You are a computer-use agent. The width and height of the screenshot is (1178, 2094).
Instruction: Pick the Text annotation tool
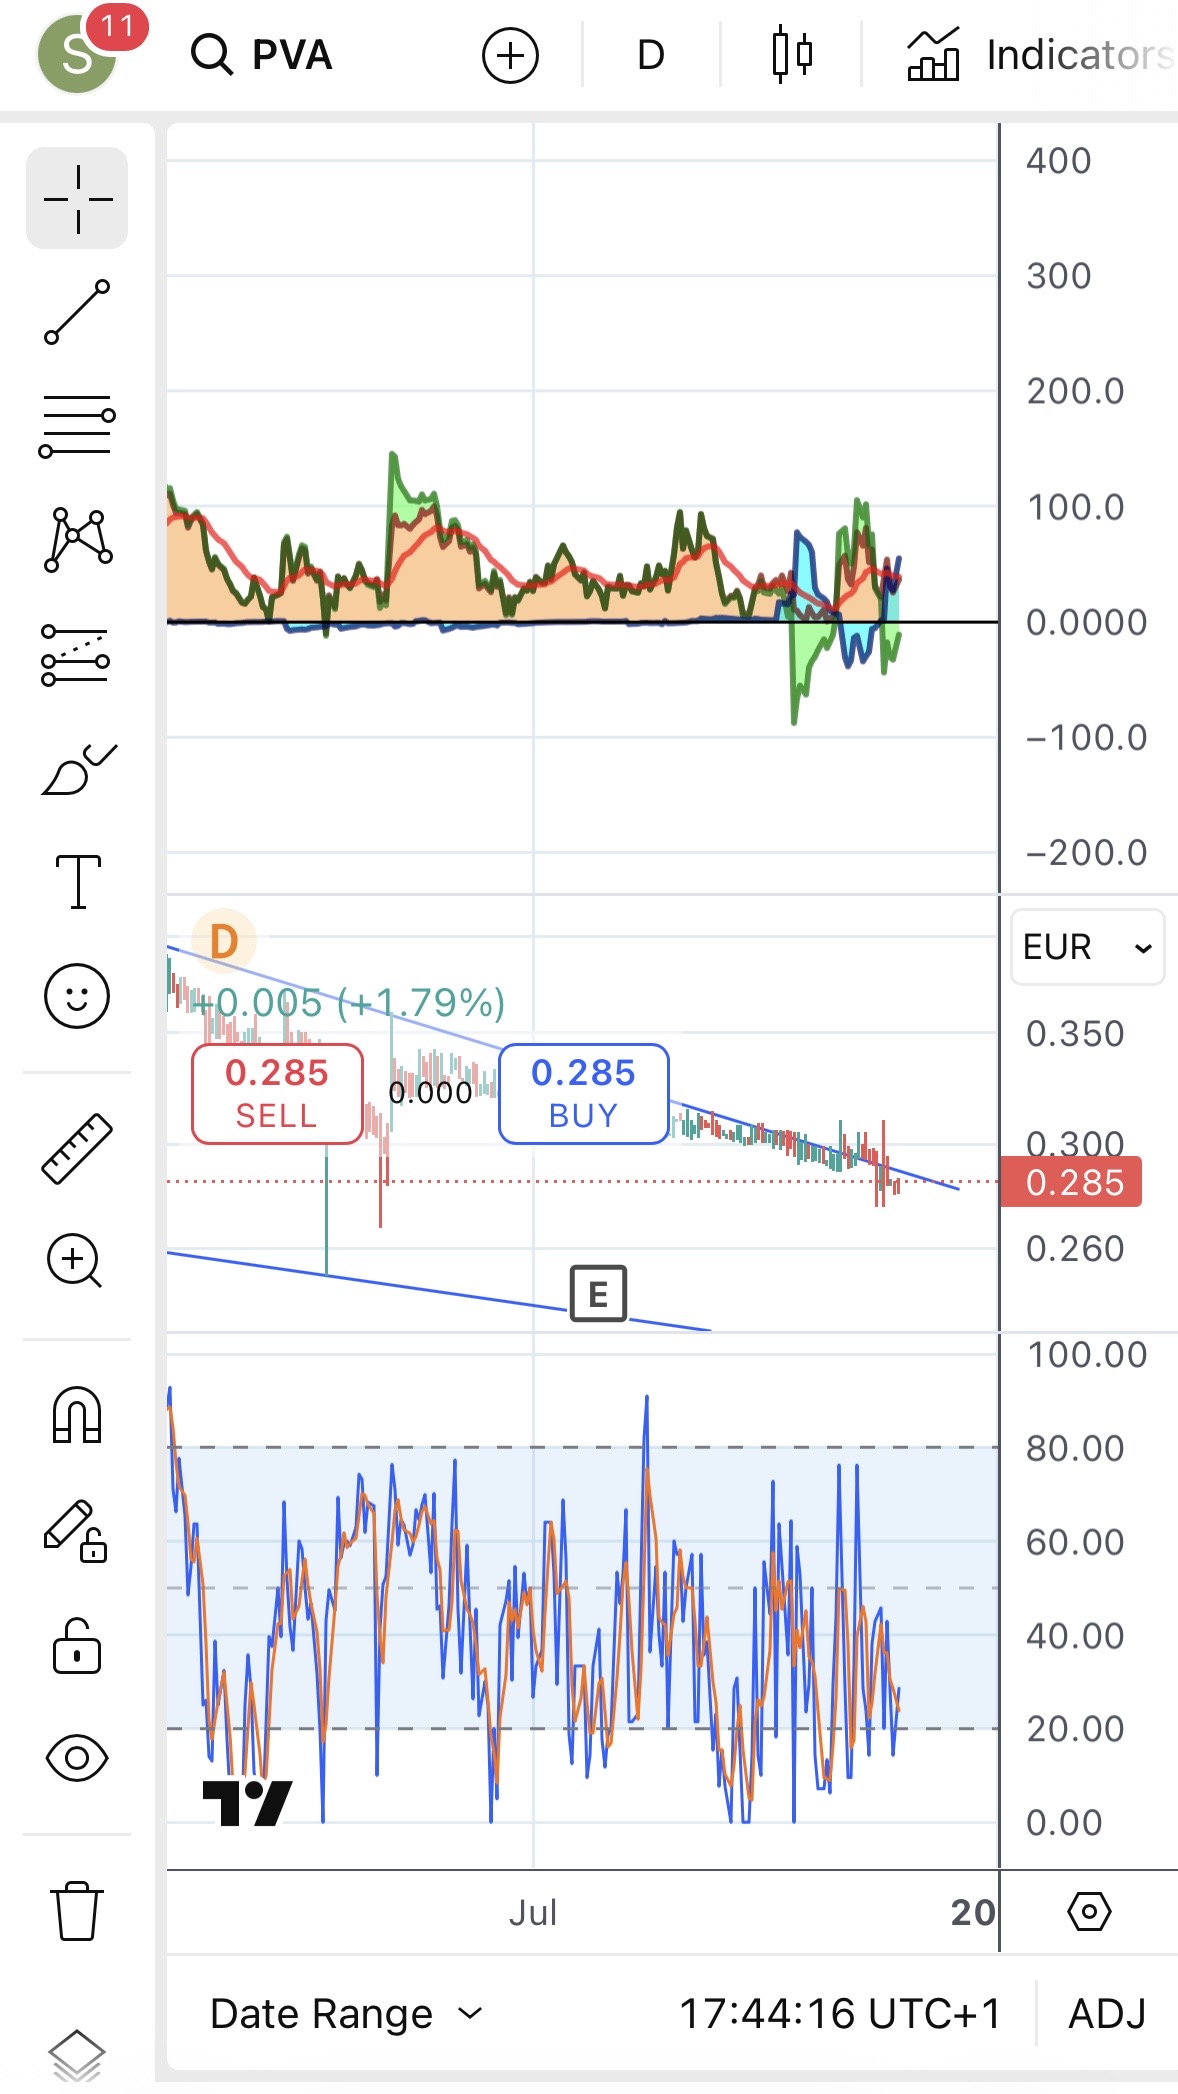point(77,882)
